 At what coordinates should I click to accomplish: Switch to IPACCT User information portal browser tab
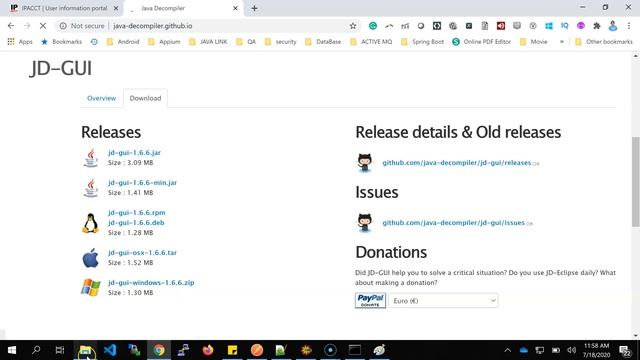point(64,8)
